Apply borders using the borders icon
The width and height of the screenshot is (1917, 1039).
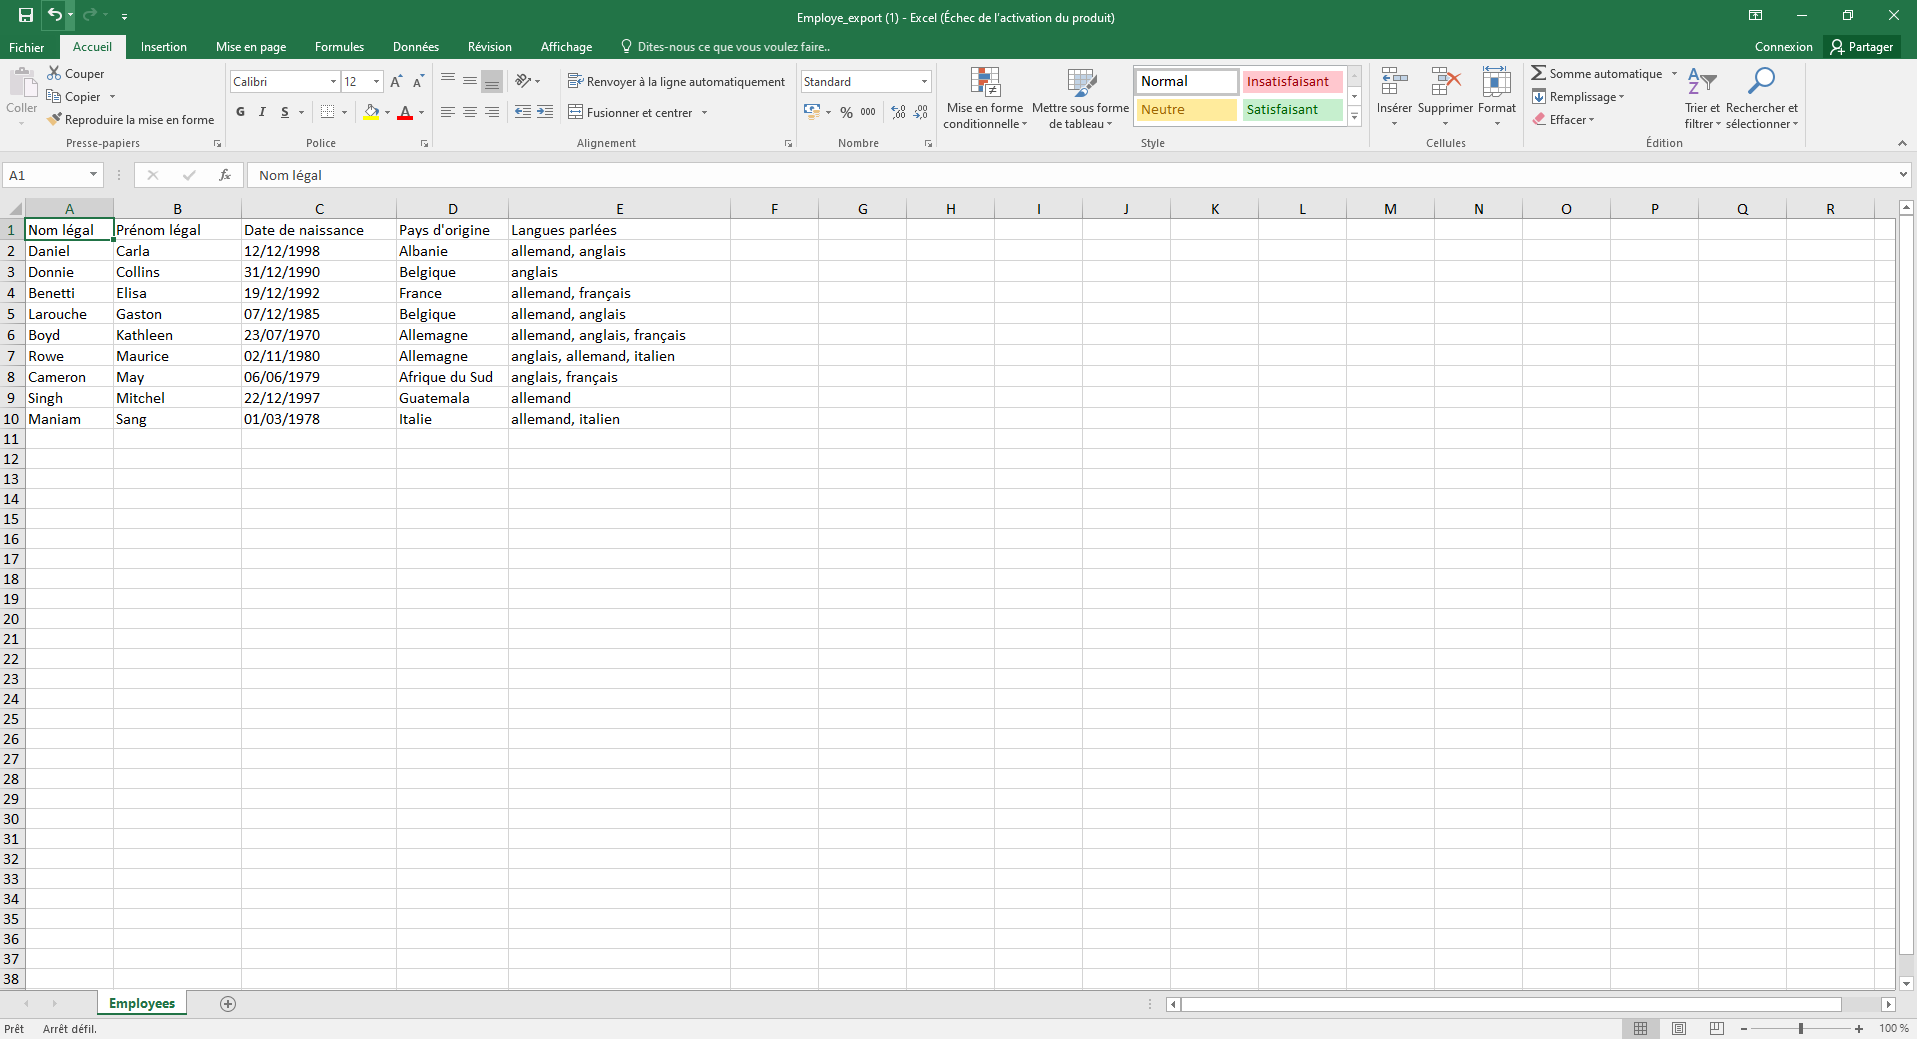tap(327, 112)
